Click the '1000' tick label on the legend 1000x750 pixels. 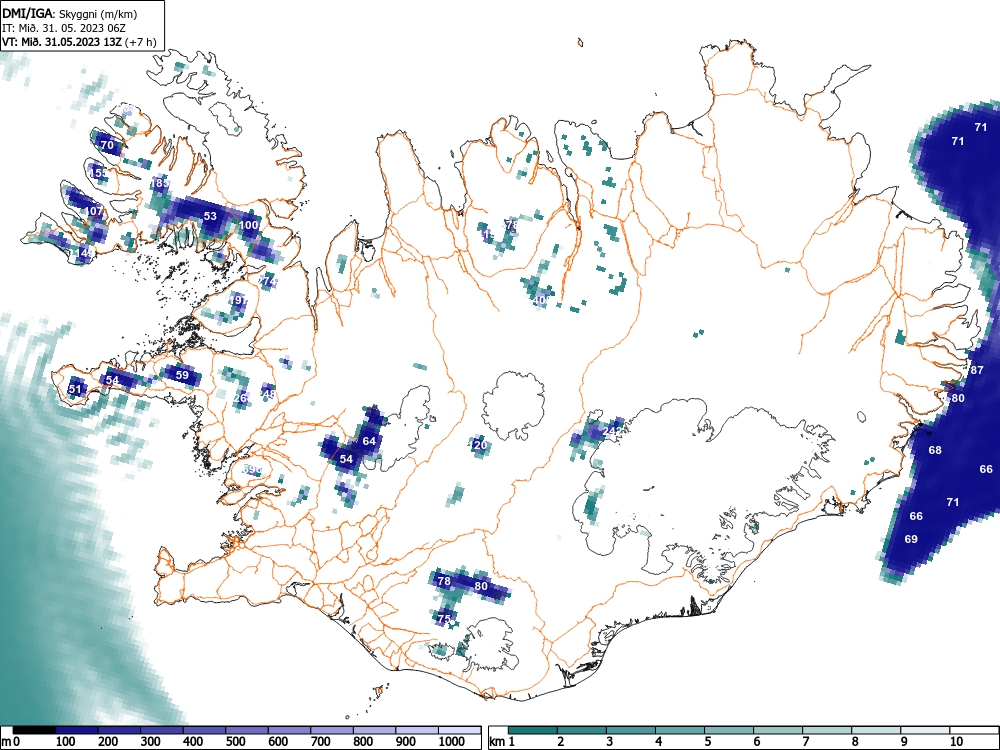point(452,742)
